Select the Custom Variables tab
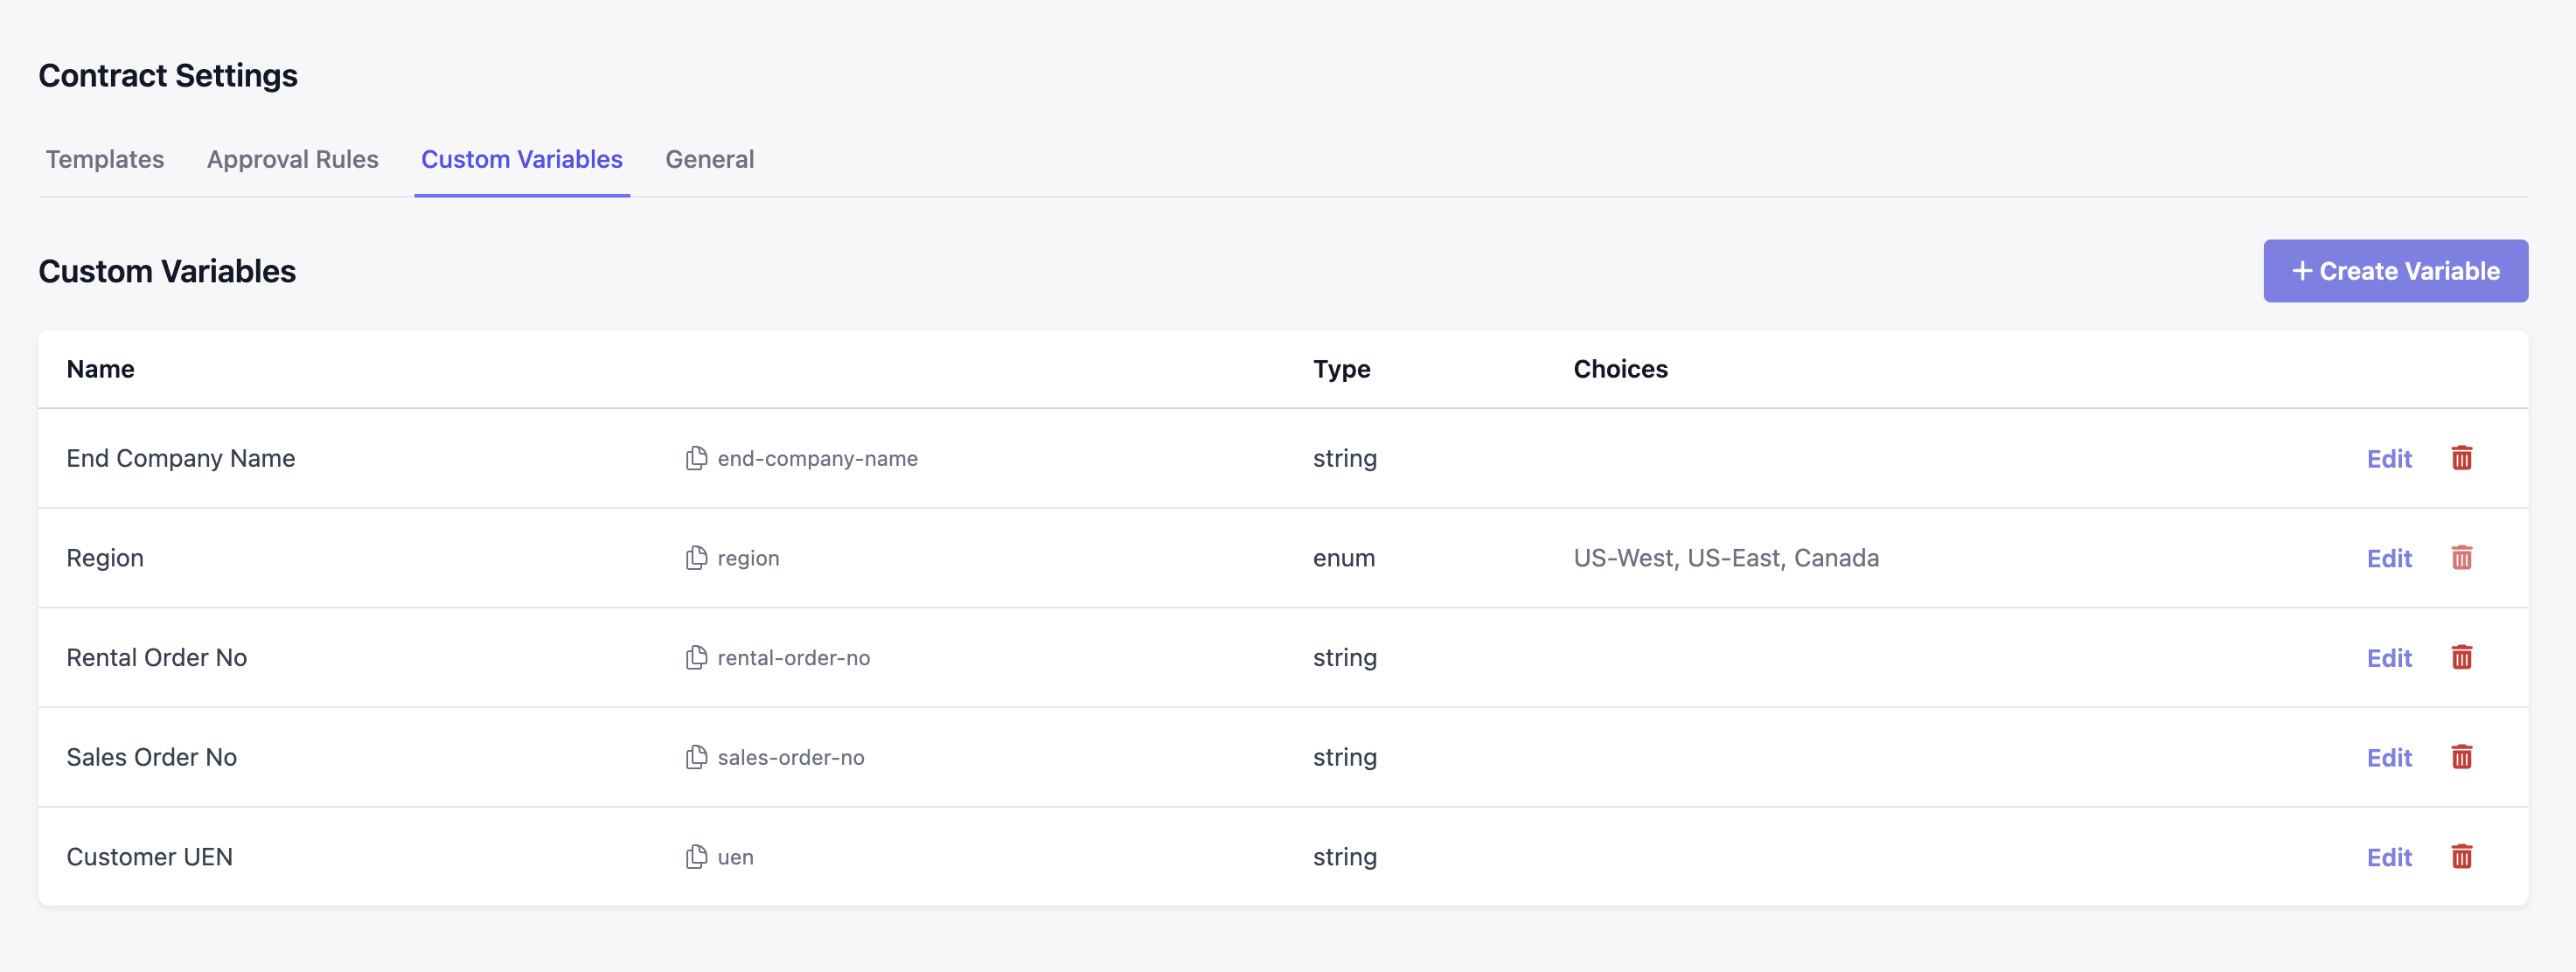The image size is (2576, 972). pyautogui.click(x=521, y=159)
